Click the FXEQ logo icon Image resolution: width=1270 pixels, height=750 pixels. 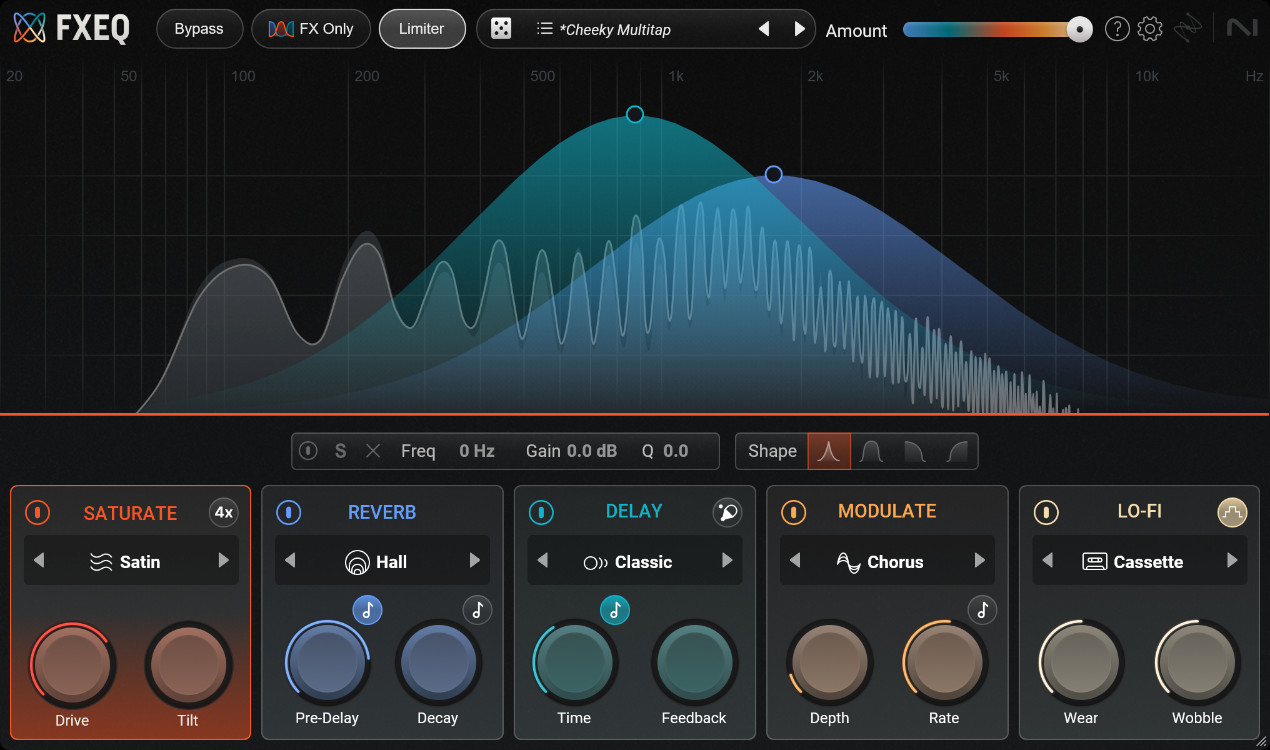(29, 28)
